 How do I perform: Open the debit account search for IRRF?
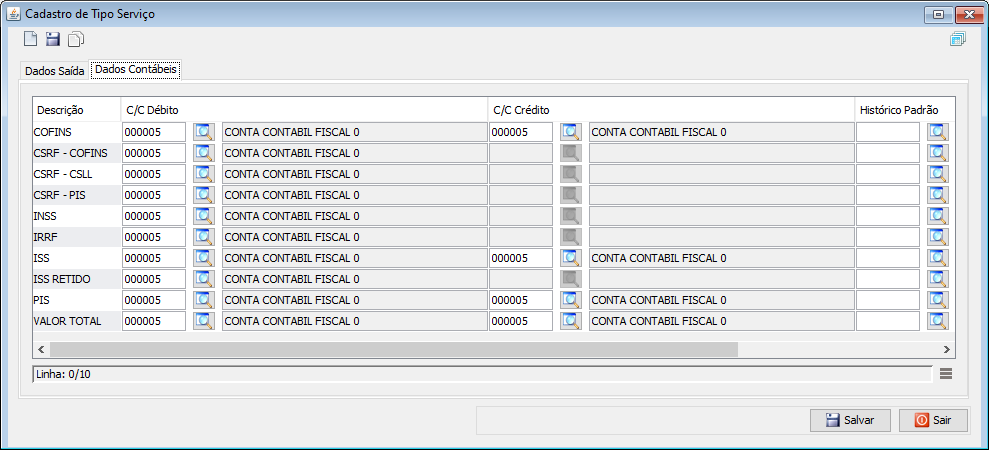tap(204, 237)
